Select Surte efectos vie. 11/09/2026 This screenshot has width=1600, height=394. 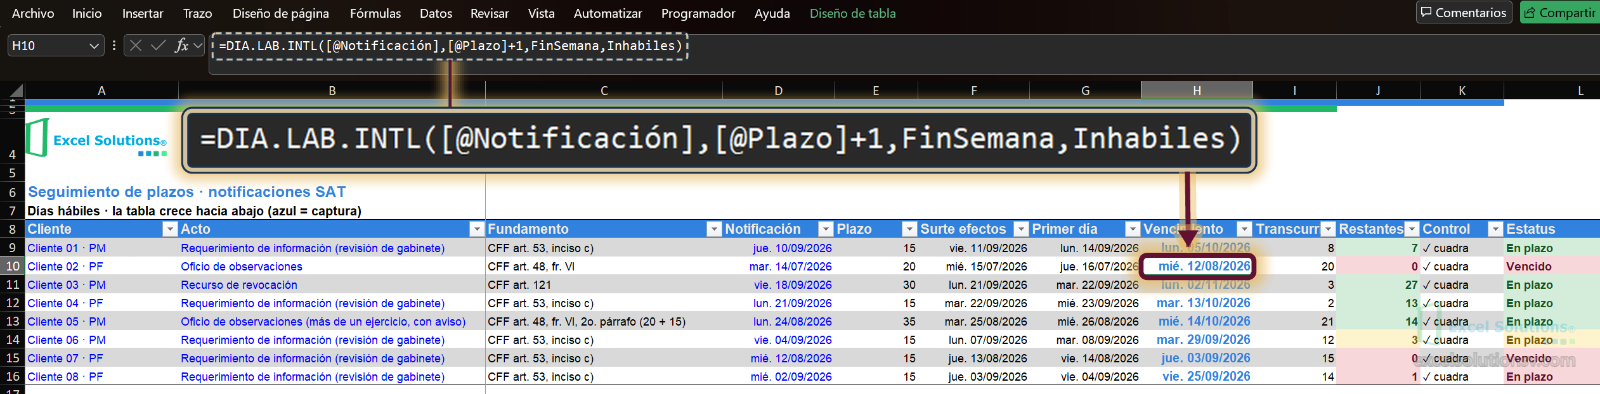973,248
